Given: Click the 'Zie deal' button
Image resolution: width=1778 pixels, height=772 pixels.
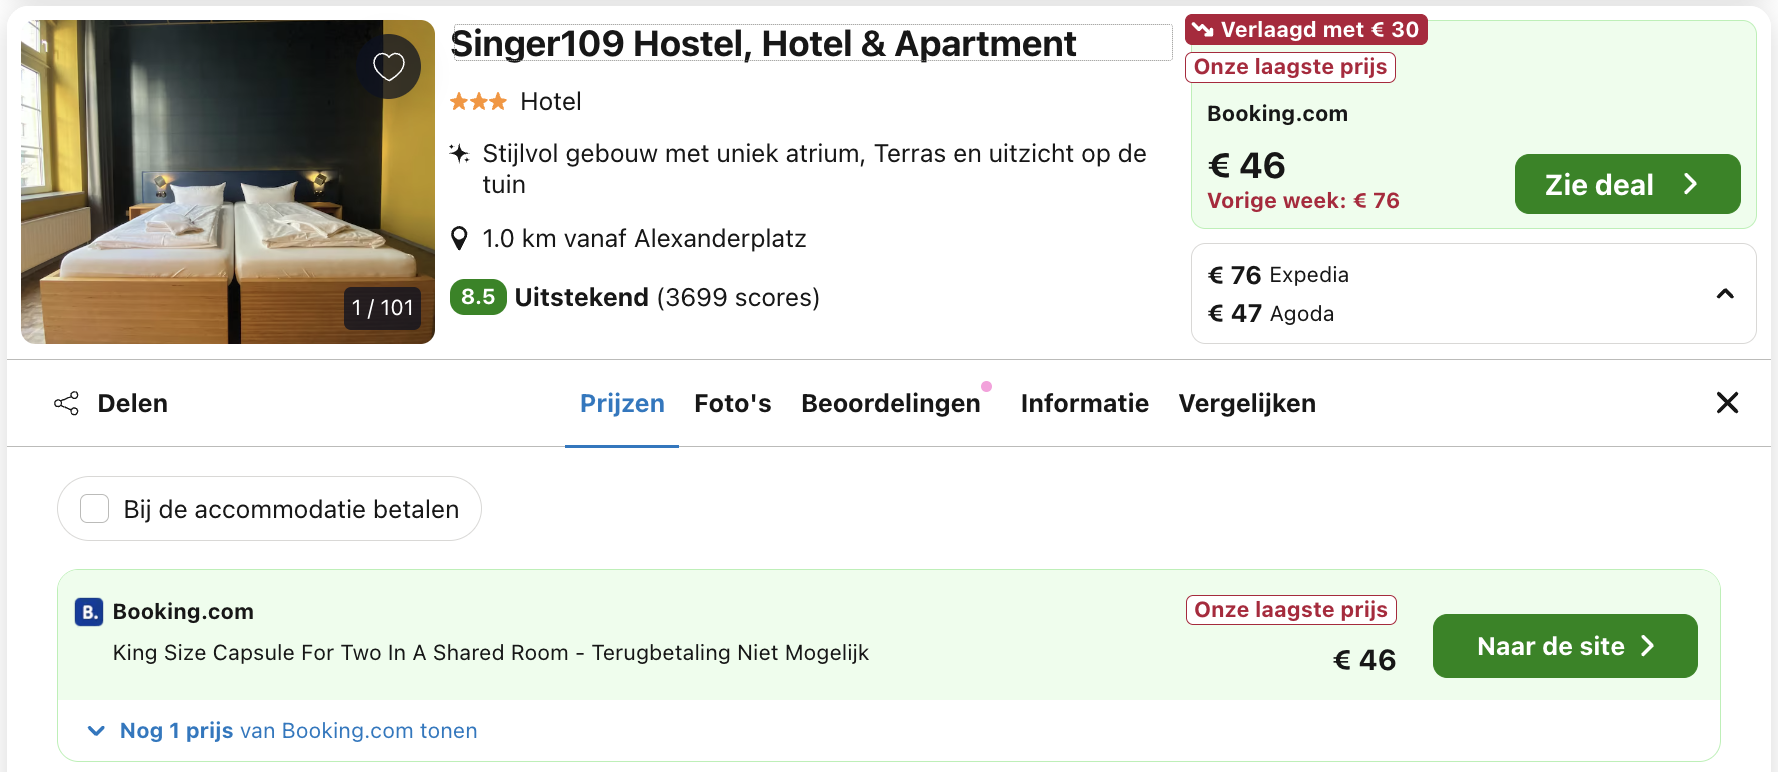Looking at the screenshot, I should [x=1627, y=184].
